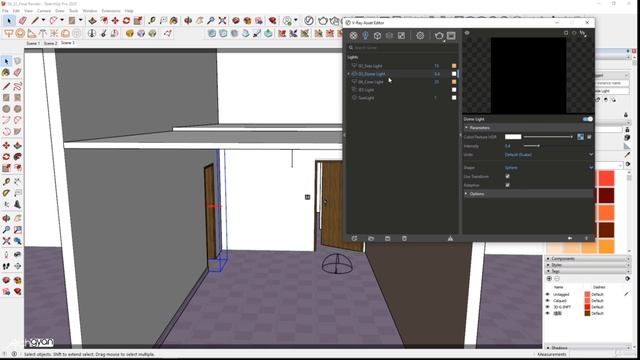This screenshot has height=360, width=640.
Task: Show V-Ray frame buffer window
Action: click(451, 36)
